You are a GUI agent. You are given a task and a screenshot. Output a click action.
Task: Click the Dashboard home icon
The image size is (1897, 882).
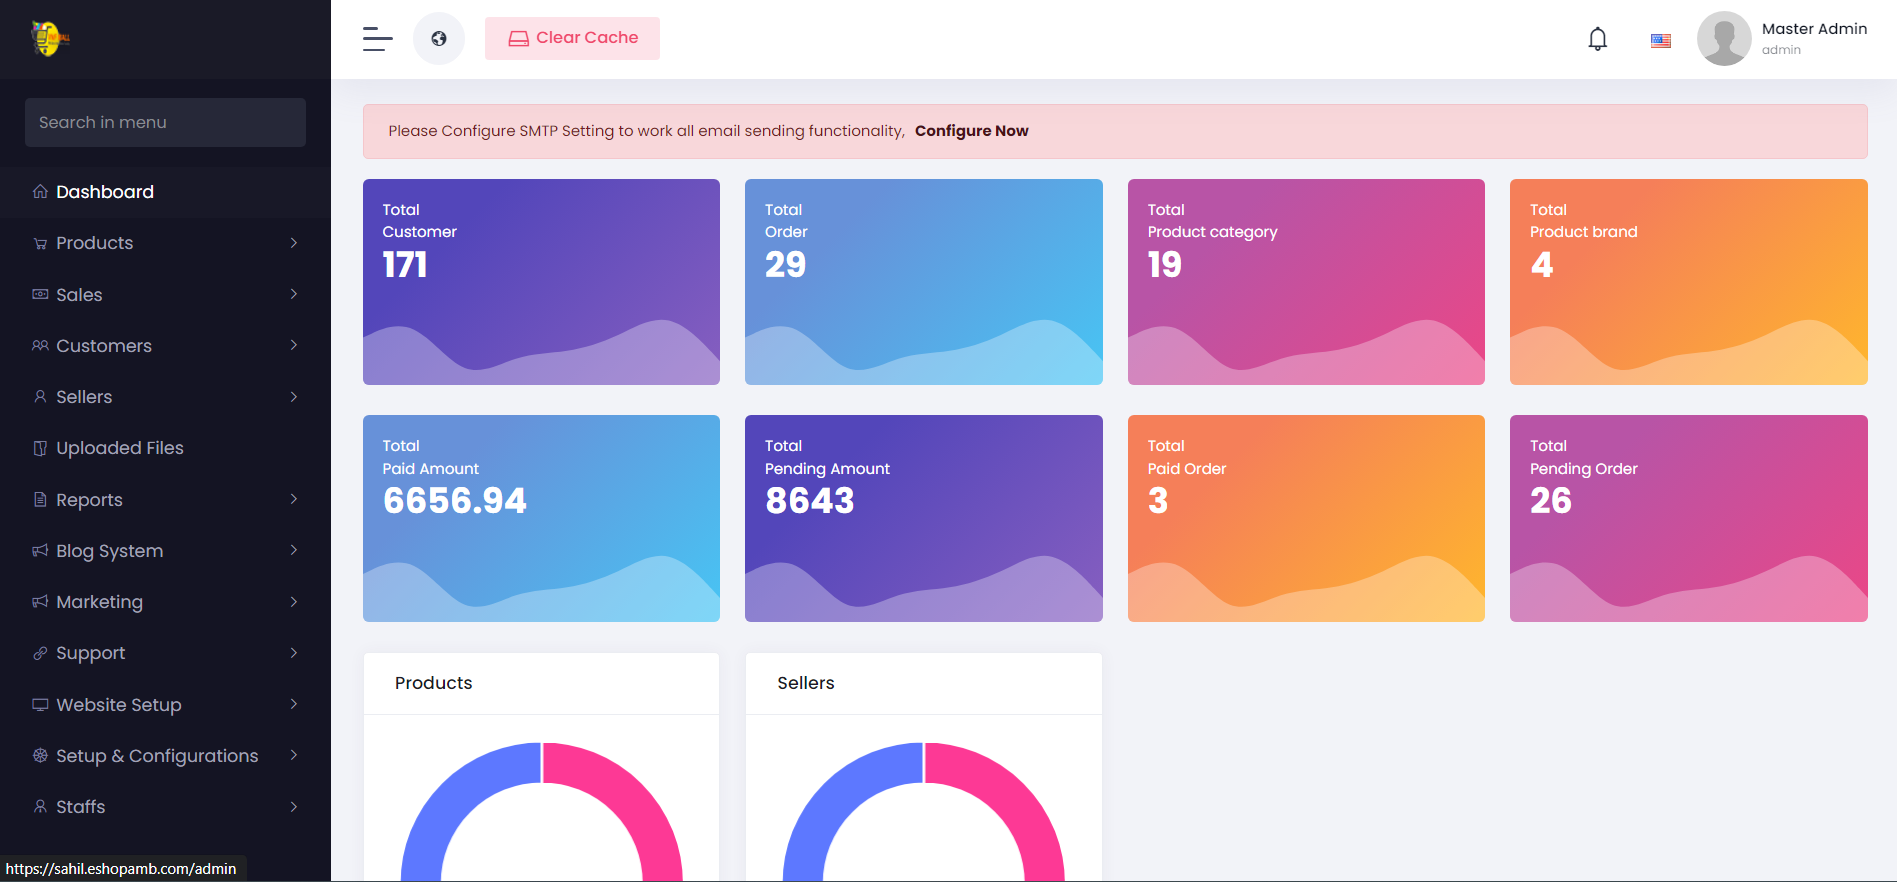tap(40, 192)
